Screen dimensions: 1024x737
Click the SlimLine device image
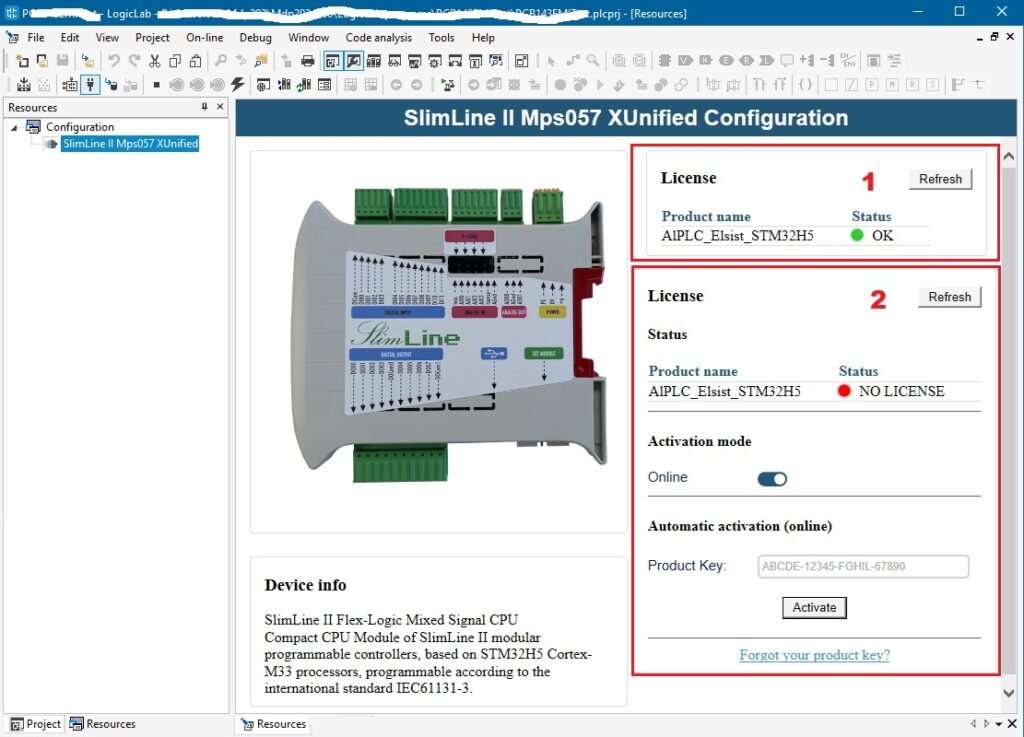[449, 334]
